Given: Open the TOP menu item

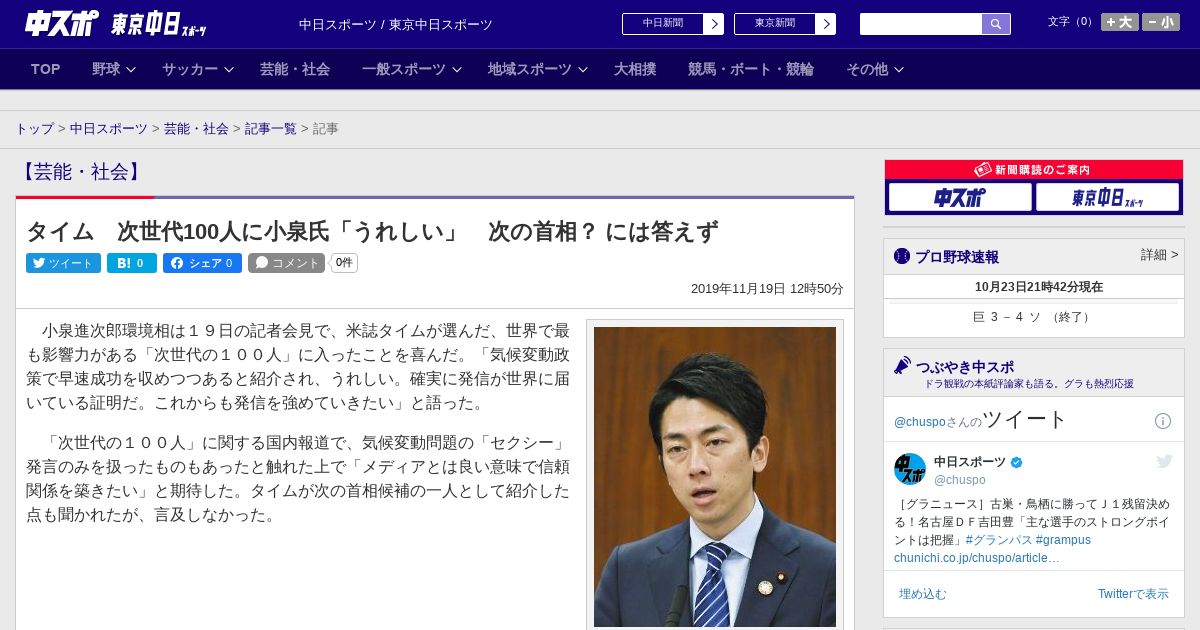Looking at the screenshot, I should [x=46, y=69].
